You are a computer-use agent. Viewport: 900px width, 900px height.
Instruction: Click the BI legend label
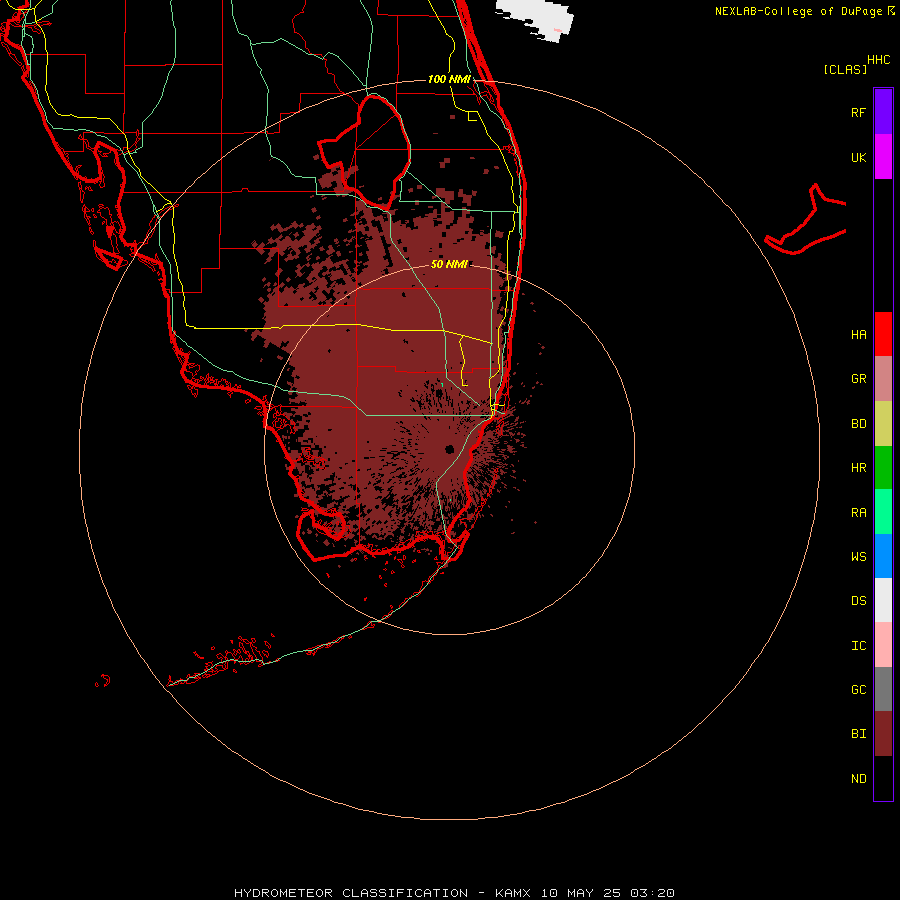pyautogui.click(x=858, y=734)
